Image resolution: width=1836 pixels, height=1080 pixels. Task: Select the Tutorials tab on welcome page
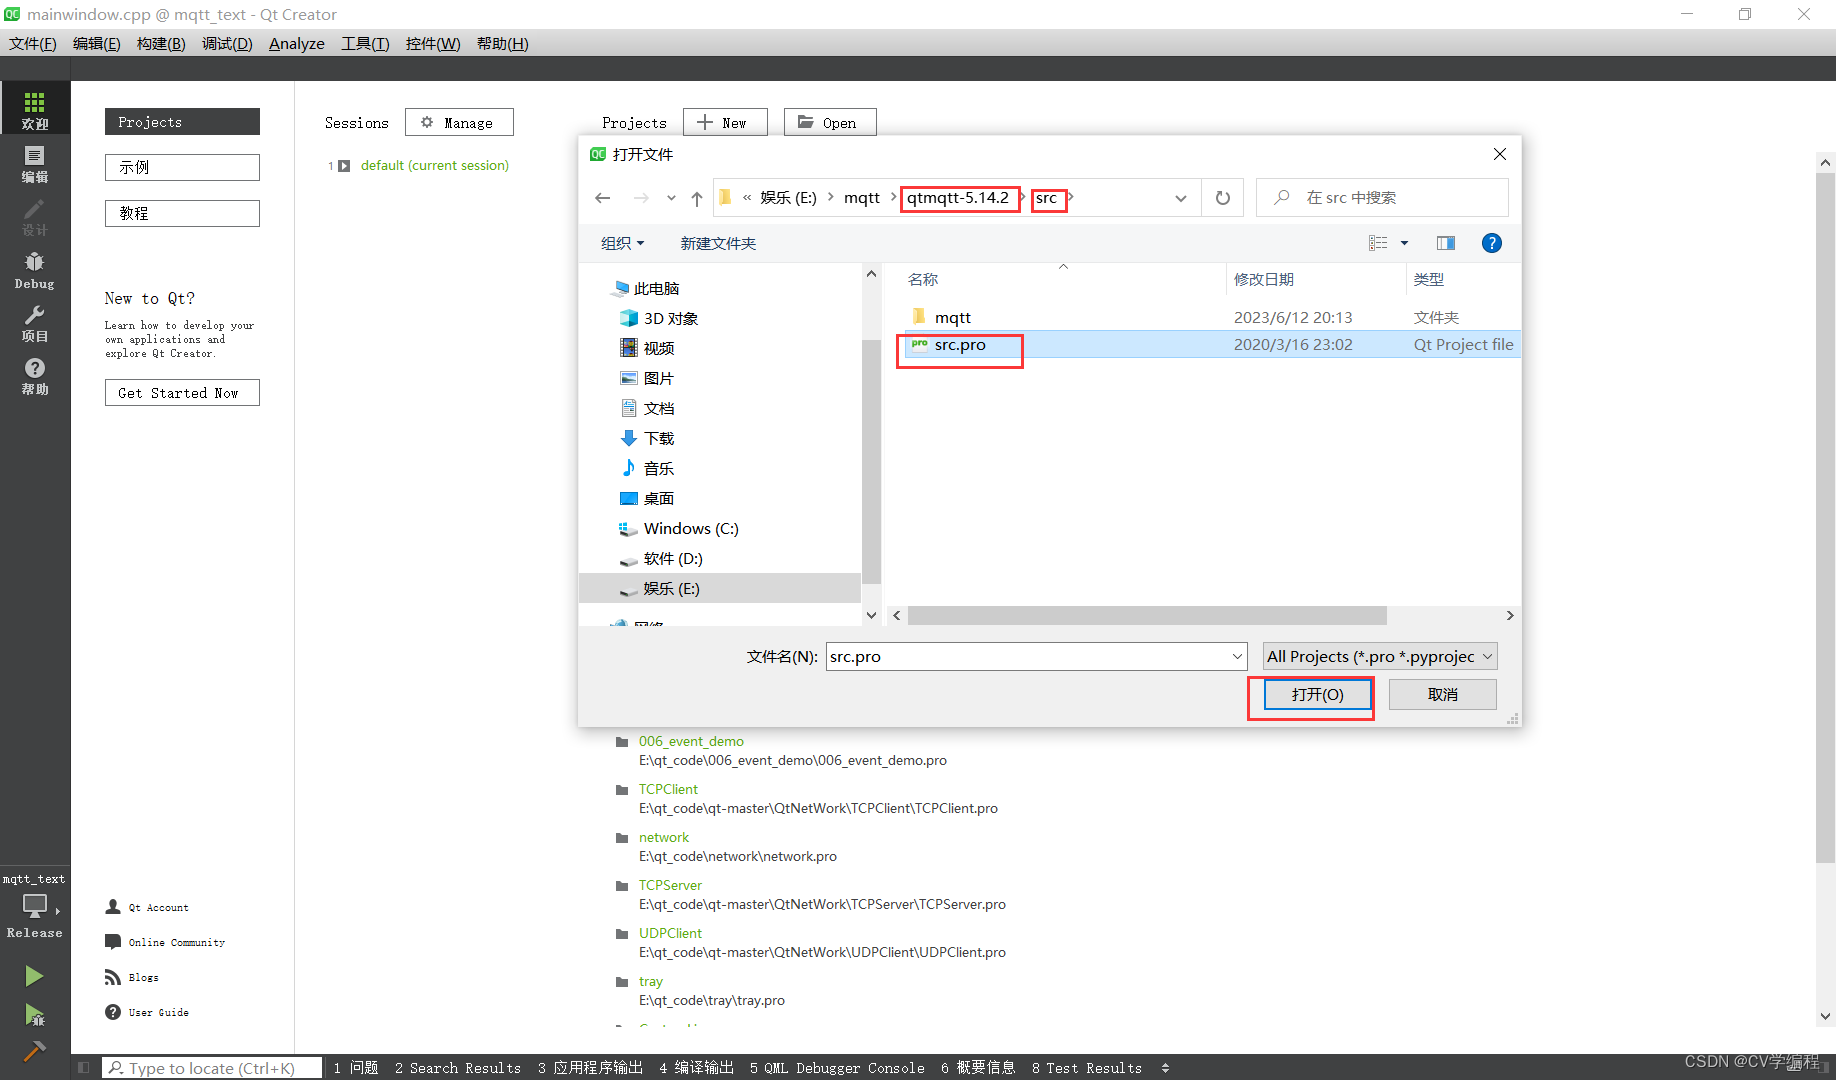coord(182,213)
